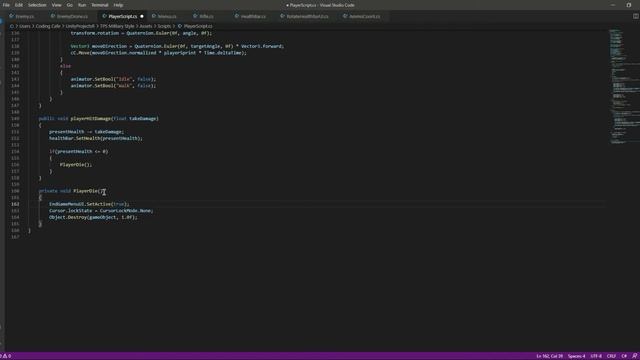Click the private void PlayerDie declaration
The image size is (640, 360).
coord(72,191)
